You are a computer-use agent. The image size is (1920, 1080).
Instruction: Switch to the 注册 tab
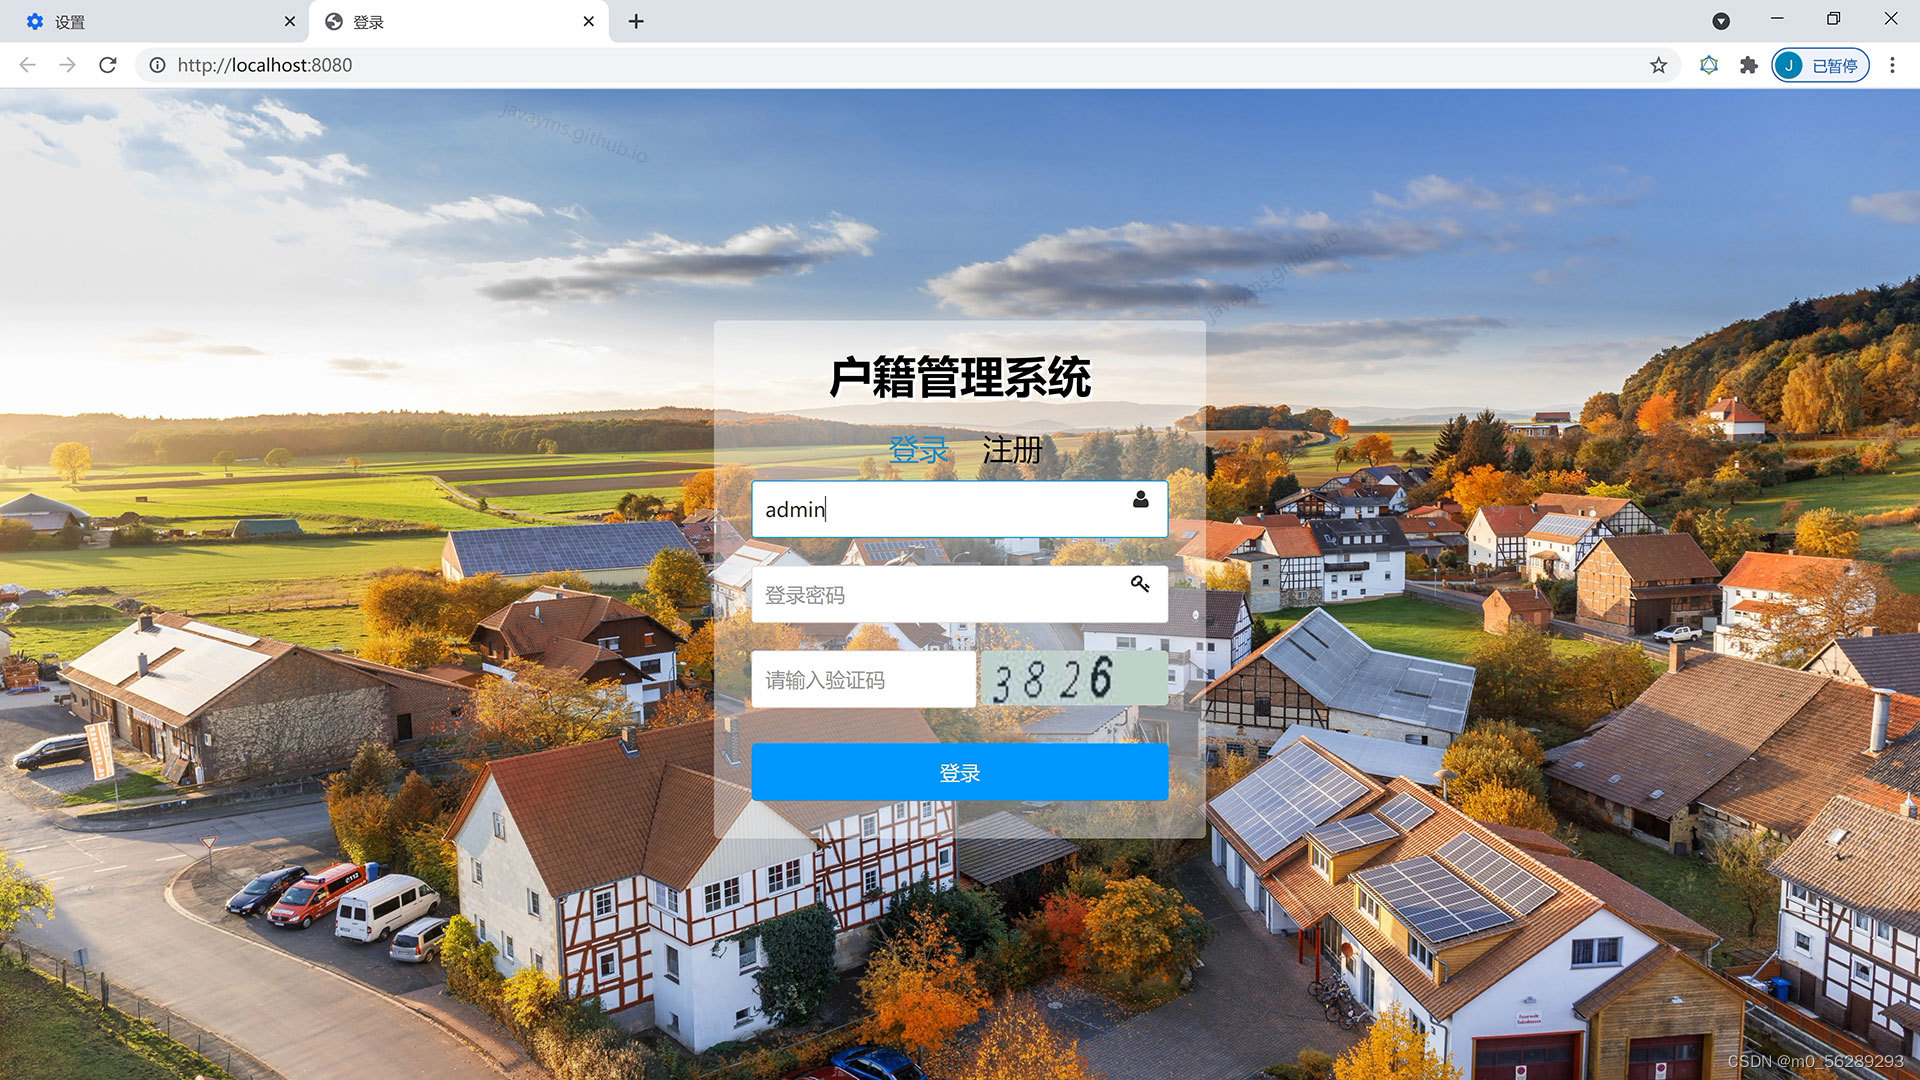[x=1012, y=450]
